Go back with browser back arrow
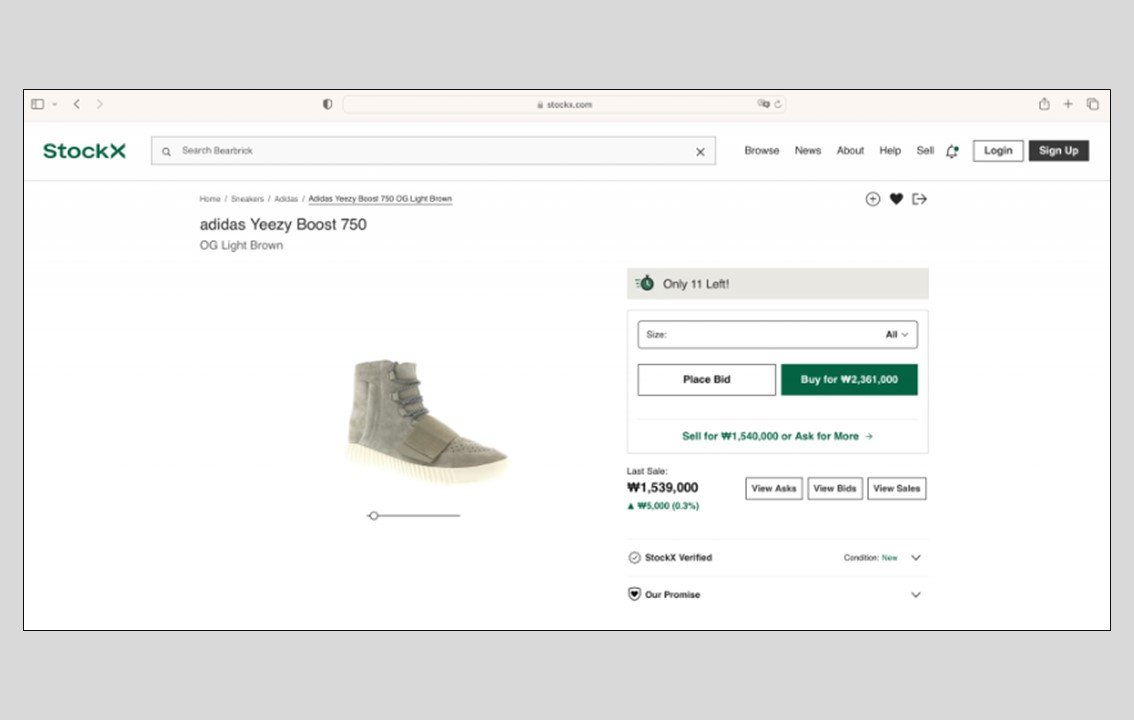Image resolution: width=1134 pixels, height=720 pixels. [77, 104]
